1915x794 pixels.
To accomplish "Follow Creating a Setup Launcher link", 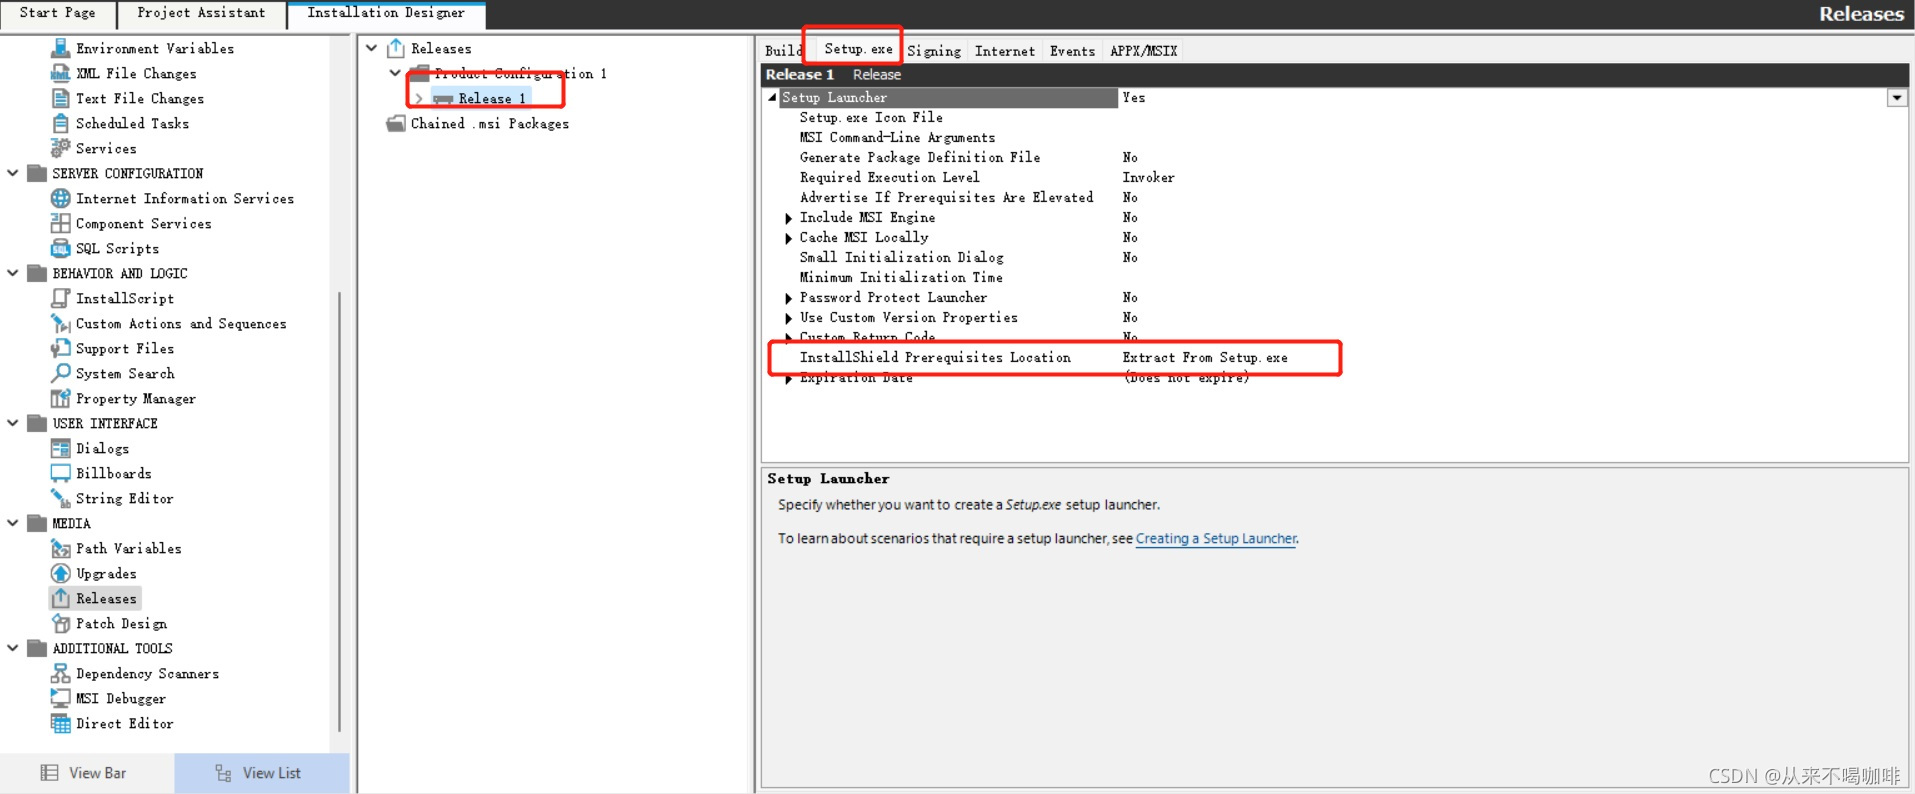I will (x=1216, y=538).
